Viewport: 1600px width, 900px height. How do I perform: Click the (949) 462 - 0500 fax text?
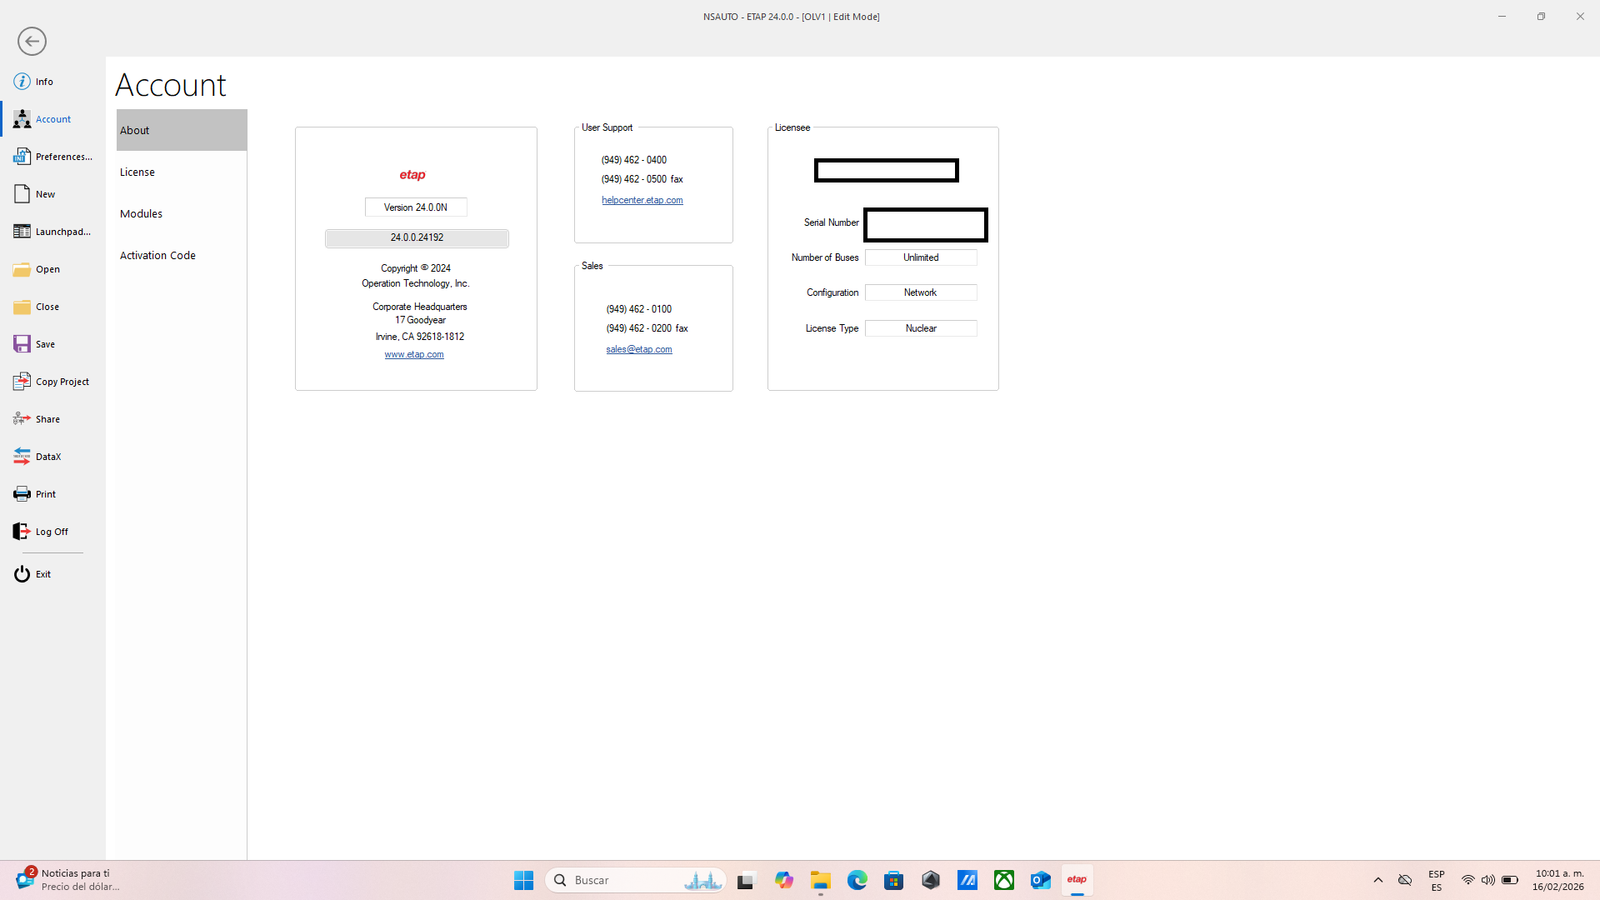pyautogui.click(x=642, y=179)
